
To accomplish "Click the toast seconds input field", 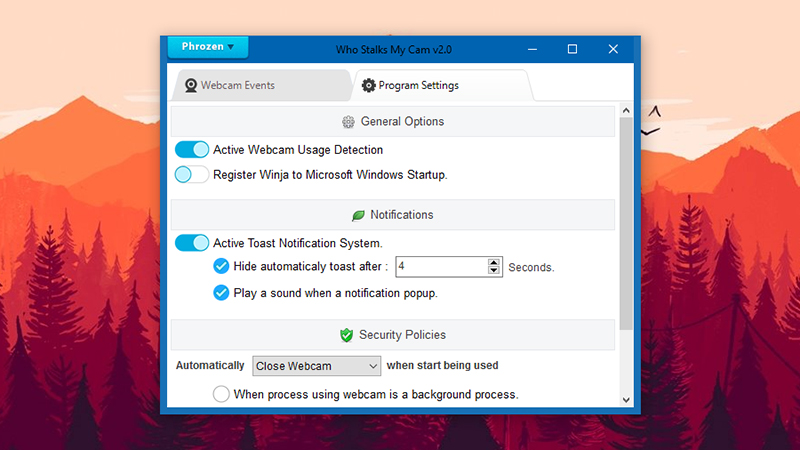I will tap(442, 266).
